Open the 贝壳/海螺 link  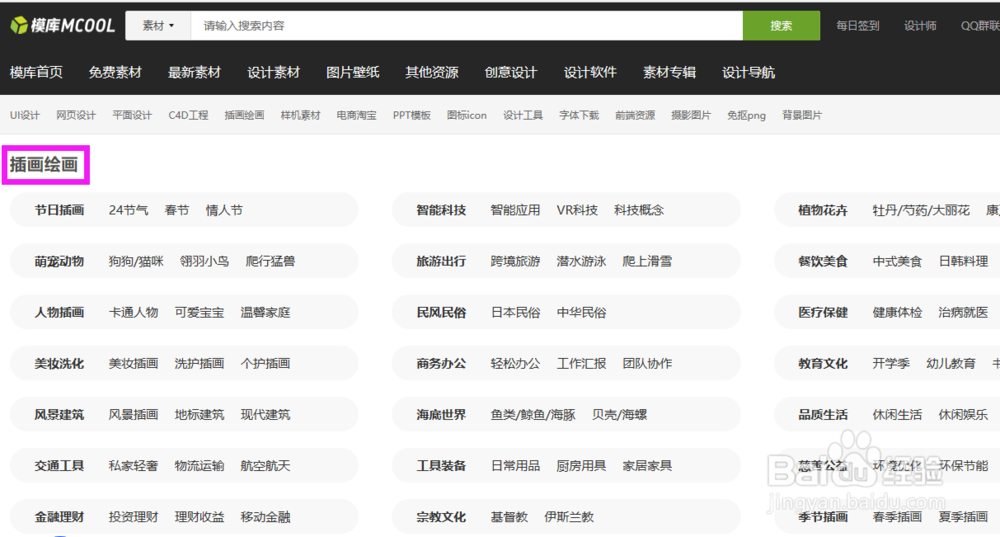click(x=619, y=415)
